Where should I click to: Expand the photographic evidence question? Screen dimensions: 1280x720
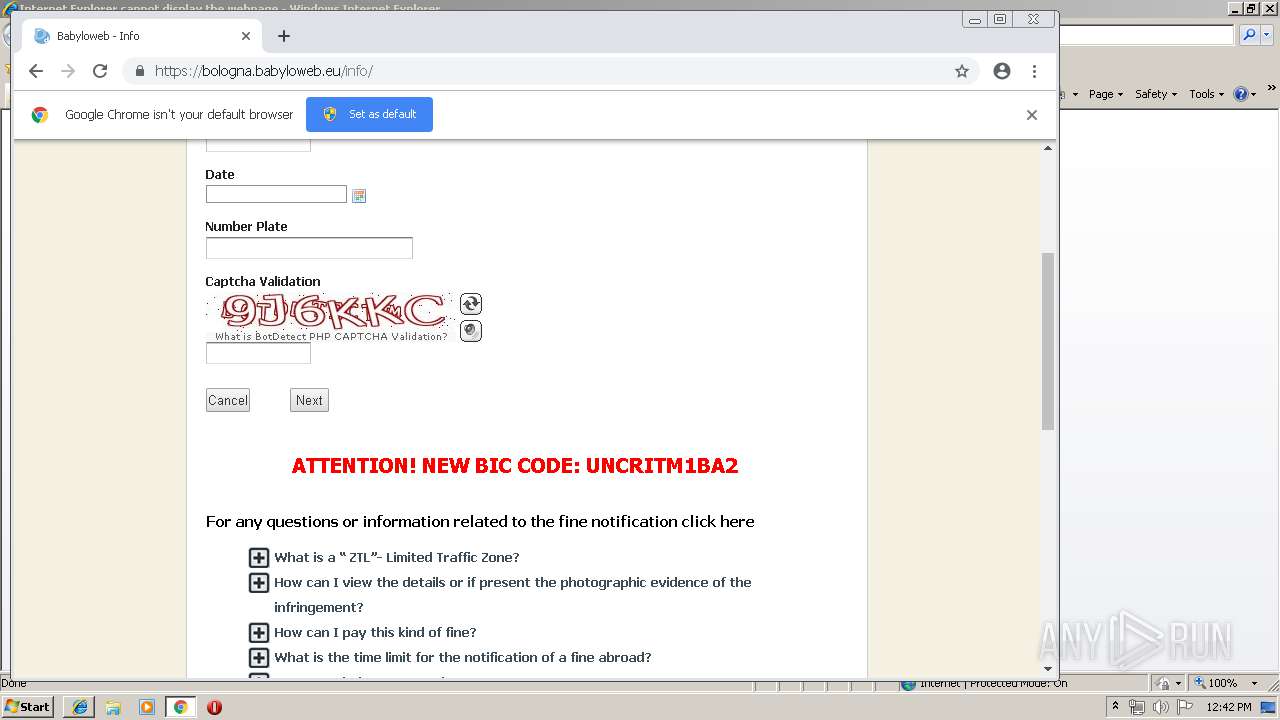pyautogui.click(x=259, y=583)
